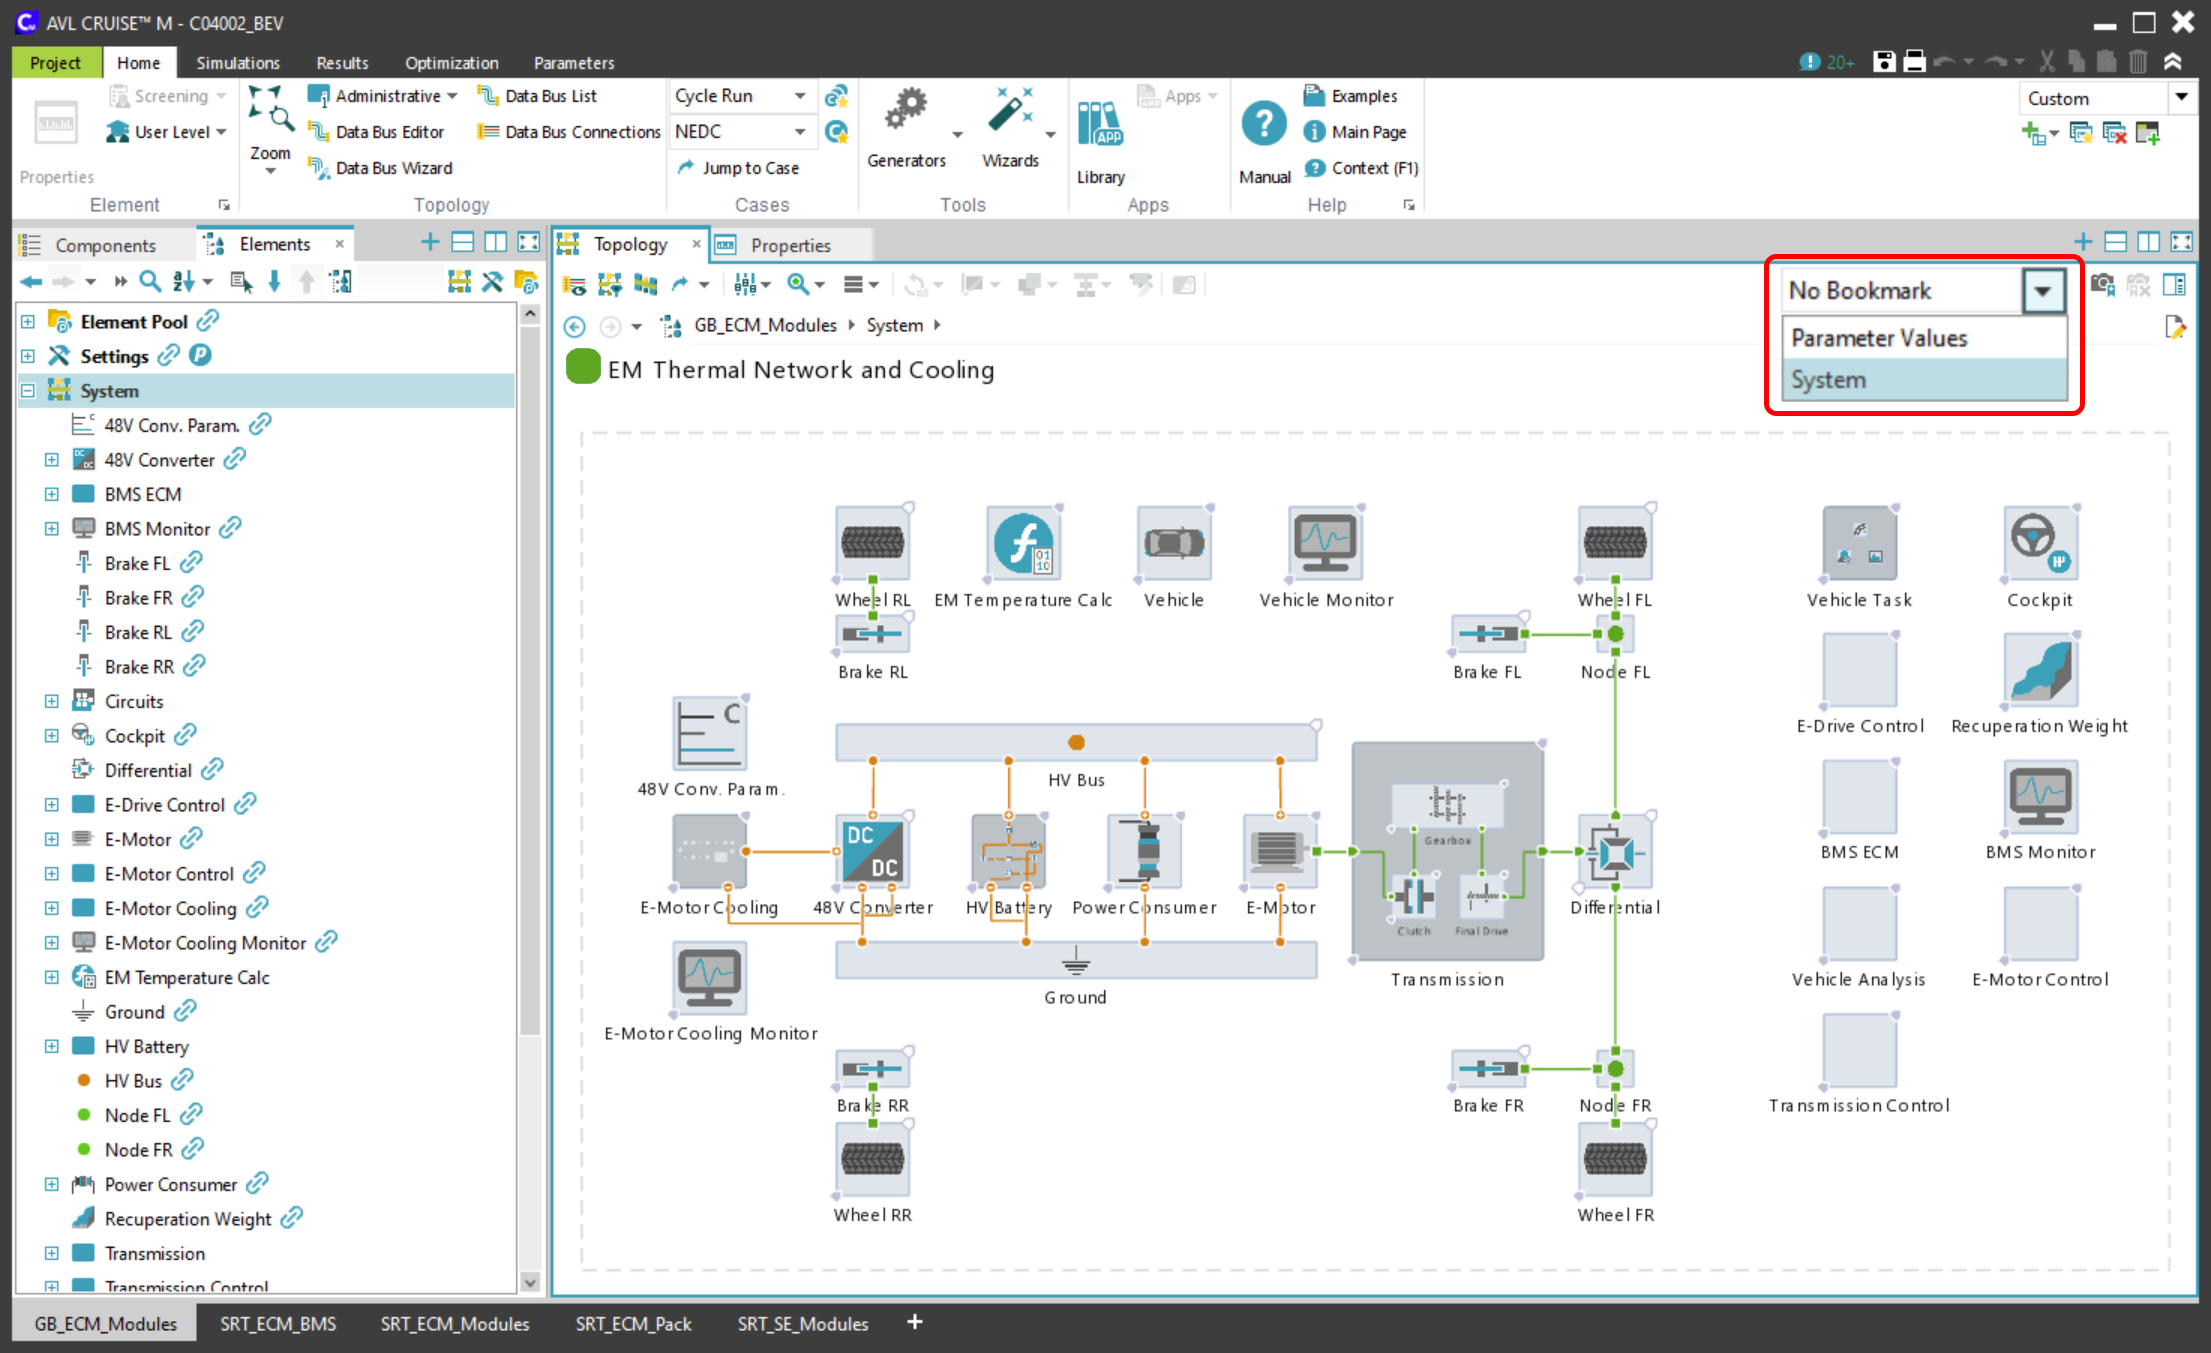Open the No Bookmark dropdown arrow
Image resolution: width=2211 pixels, height=1353 pixels.
pyautogui.click(x=2042, y=291)
